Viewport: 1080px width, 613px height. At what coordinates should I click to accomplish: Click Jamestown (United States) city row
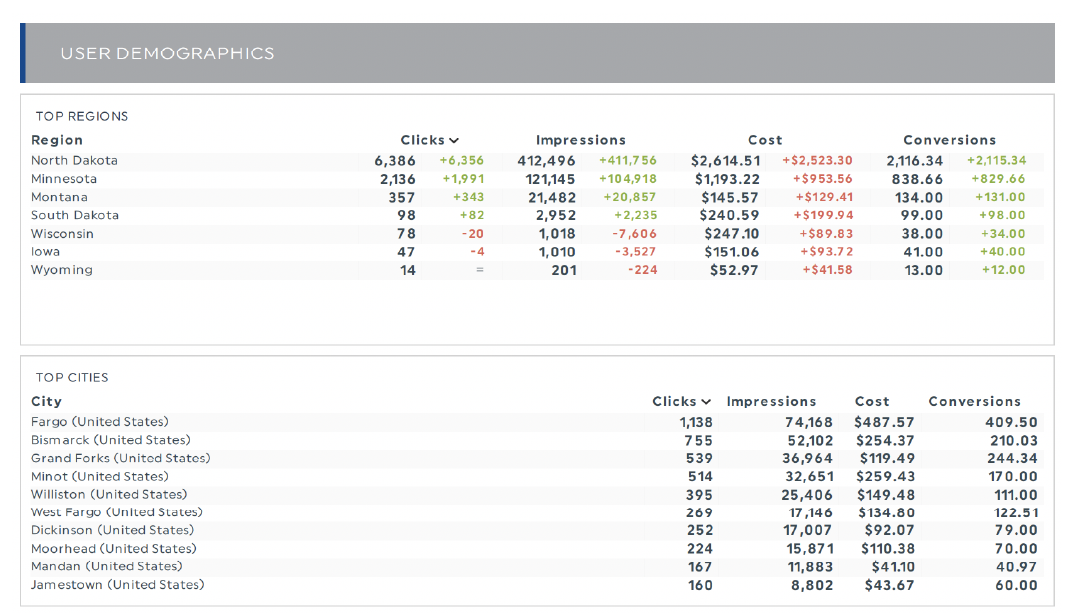pos(117,584)
